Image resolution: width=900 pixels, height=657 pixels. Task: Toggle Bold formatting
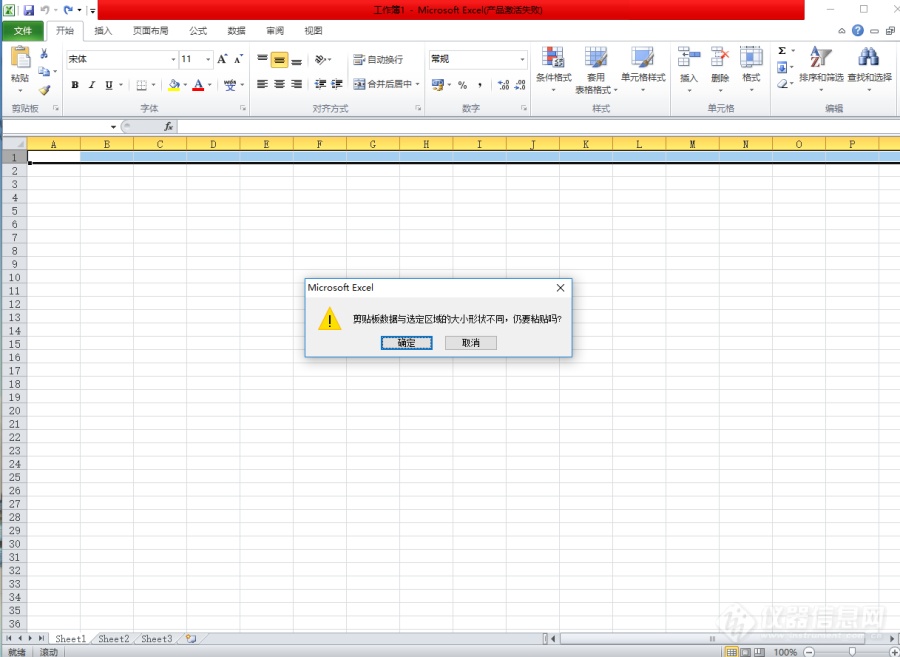pyautogui.click(x=75, y=85)
